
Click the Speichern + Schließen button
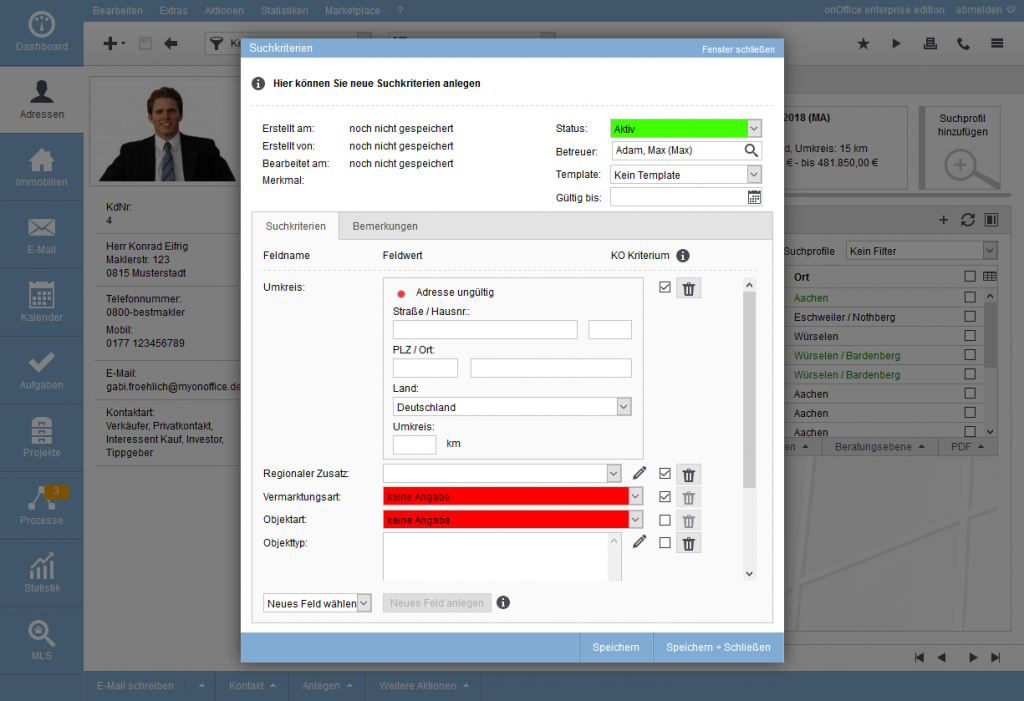click(x=718, y=647)
